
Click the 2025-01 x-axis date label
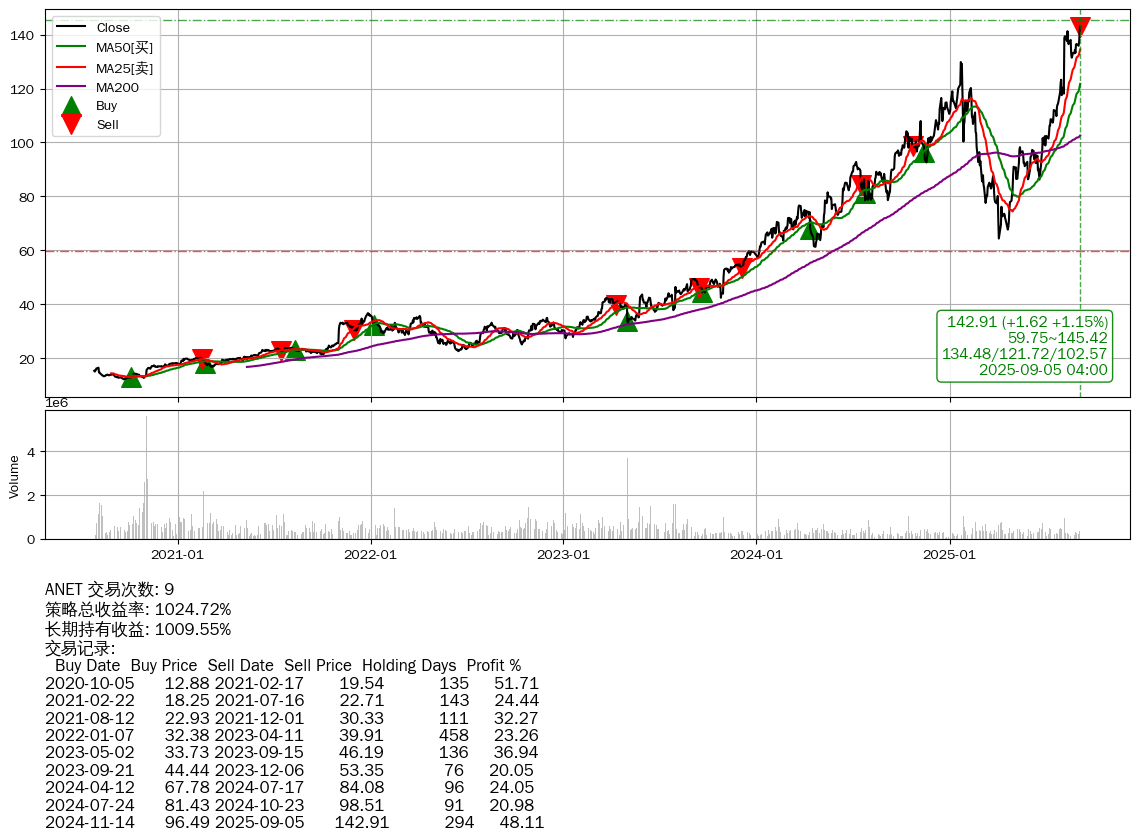point(948,553)
